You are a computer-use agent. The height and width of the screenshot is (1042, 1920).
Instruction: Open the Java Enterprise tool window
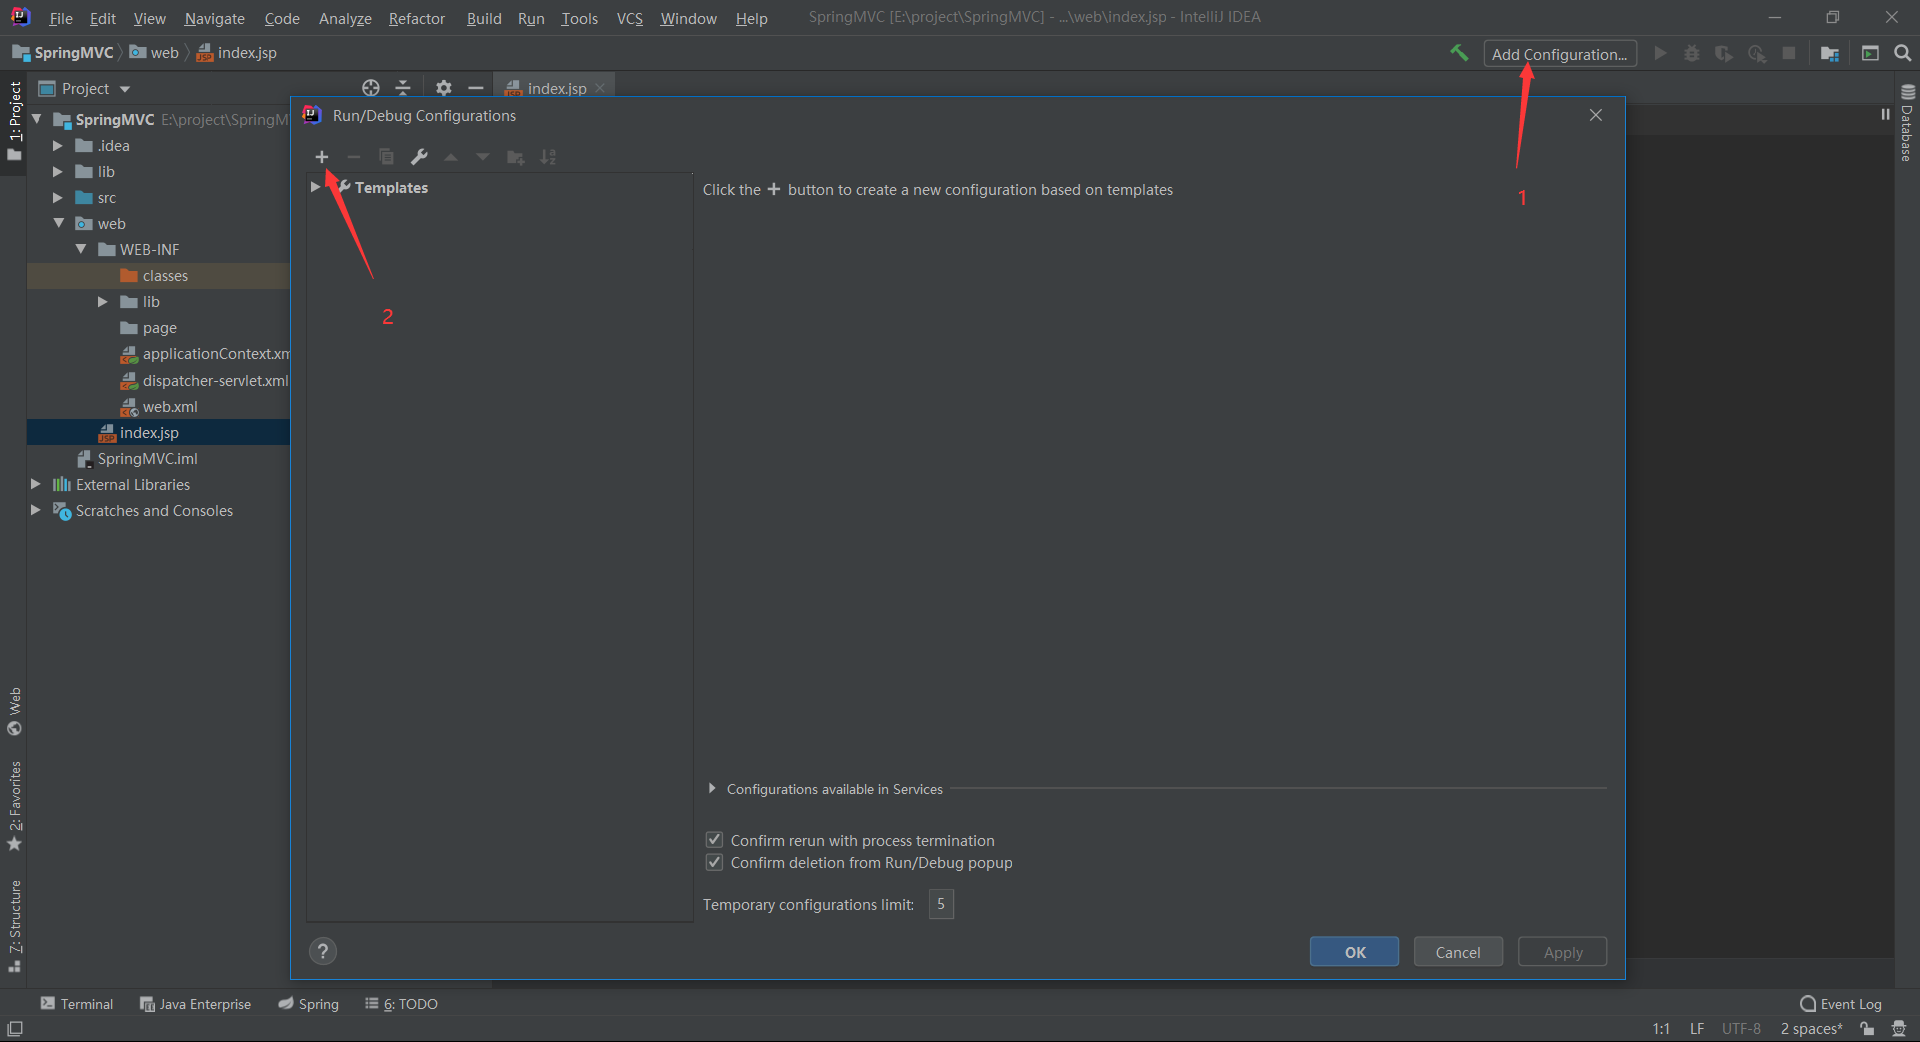(x=196, y=1004)
